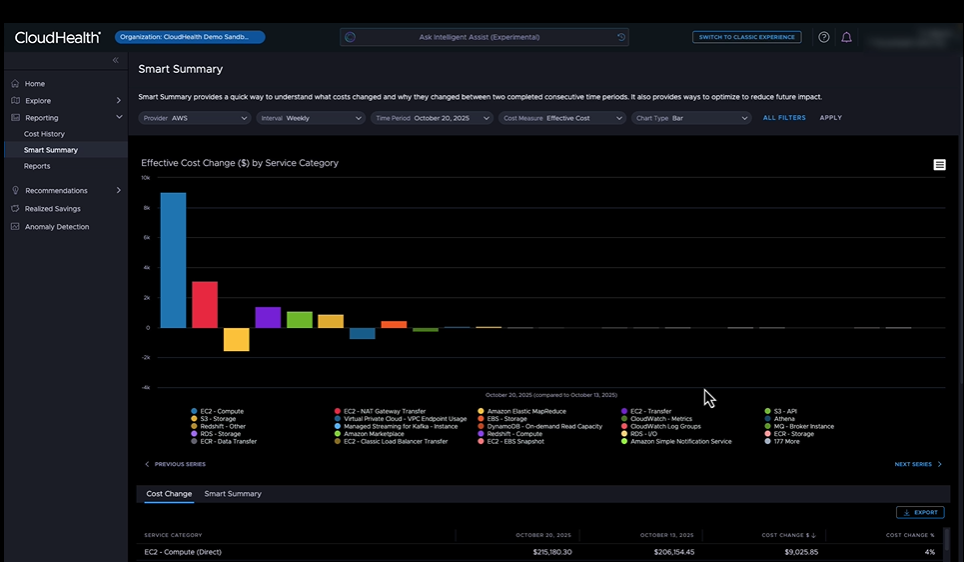Viewport: 964px width, 562px height.
Task: Click the purple bar in the chart
Action: [268, 317]
